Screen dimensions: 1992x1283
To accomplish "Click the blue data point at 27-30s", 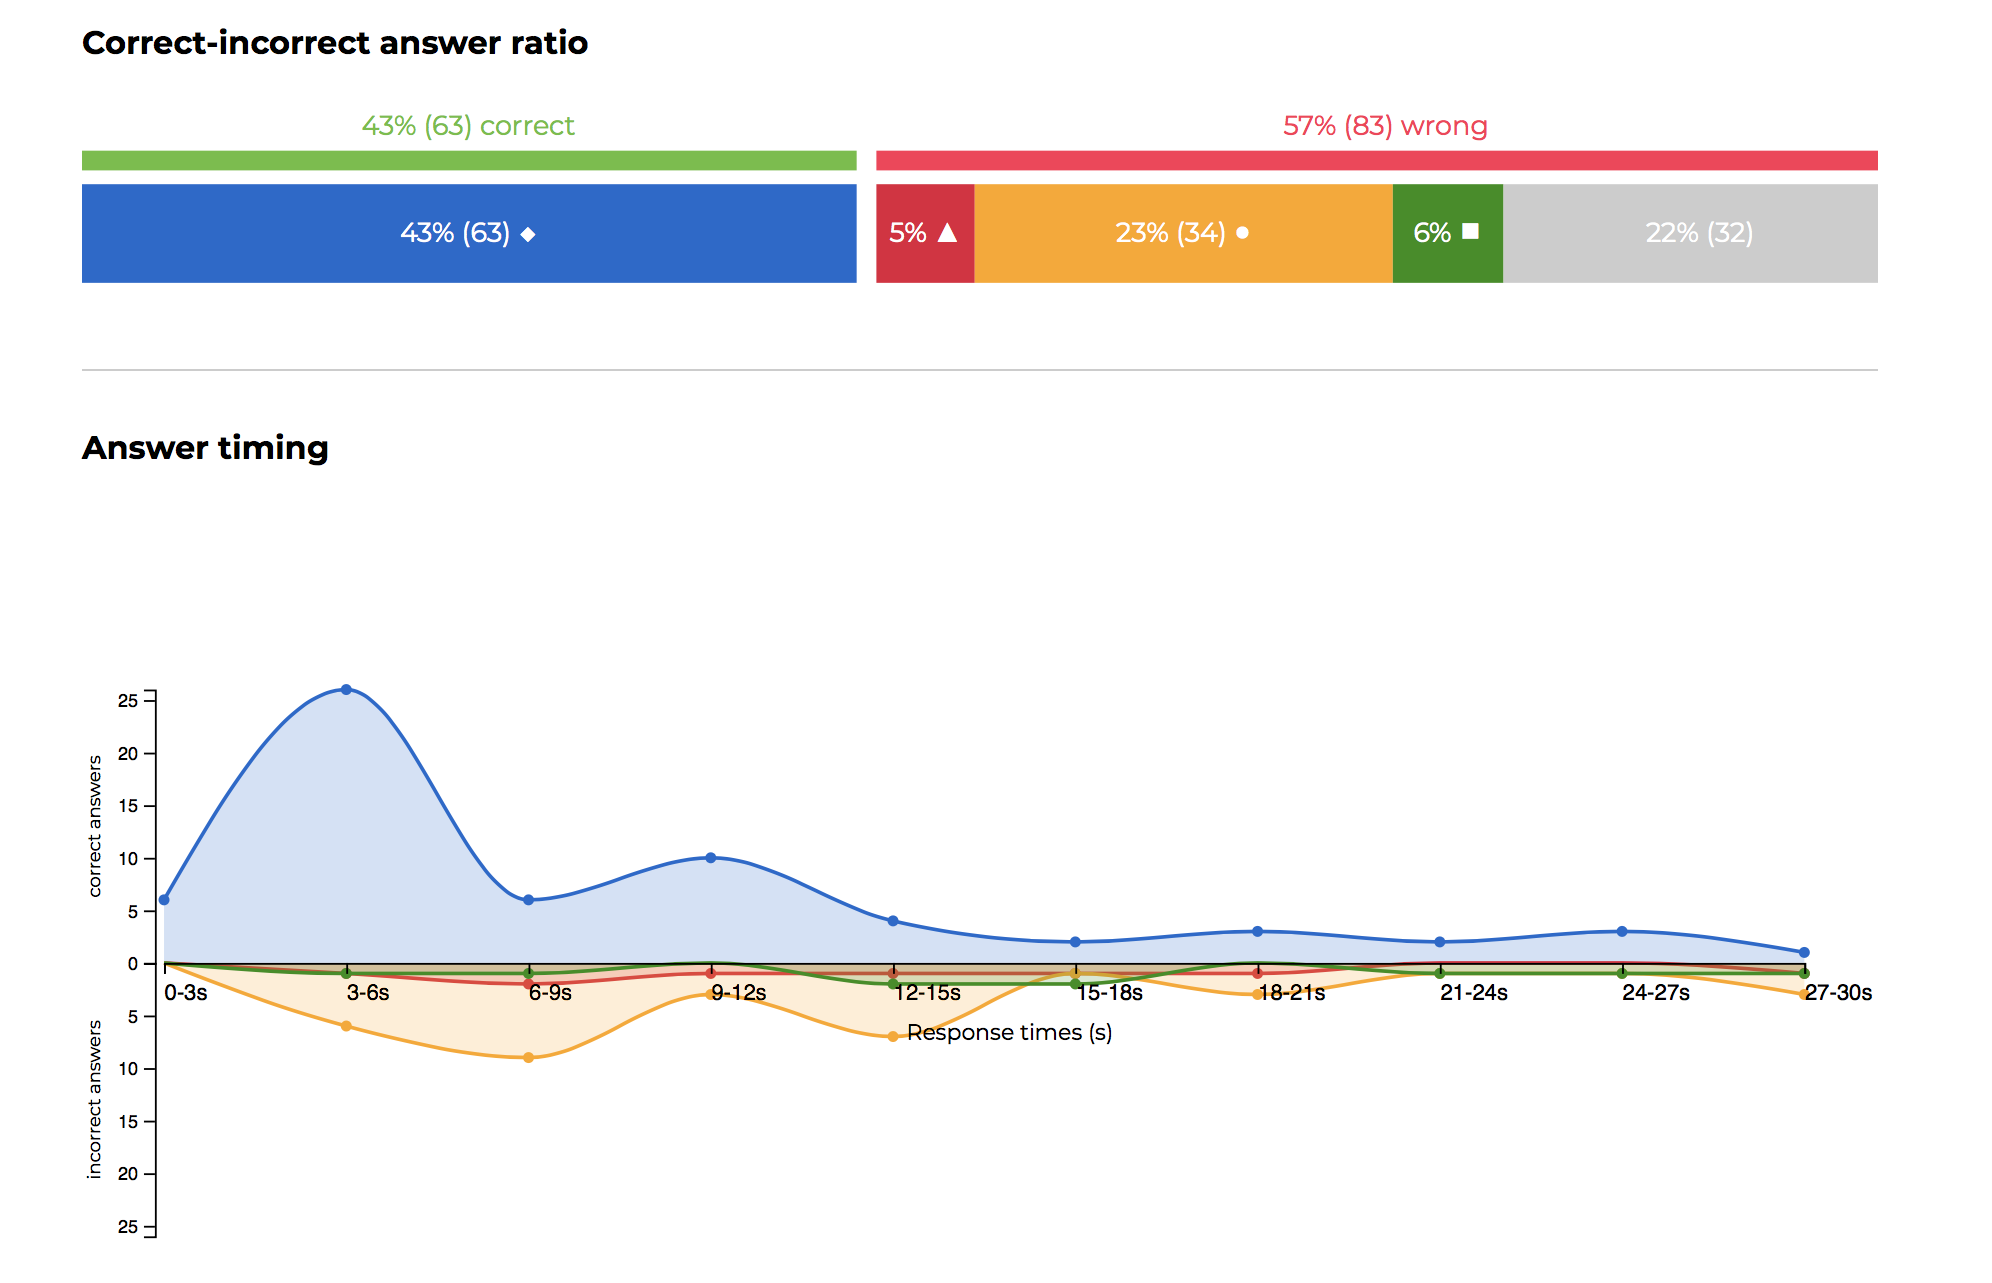I will 1804,952.
